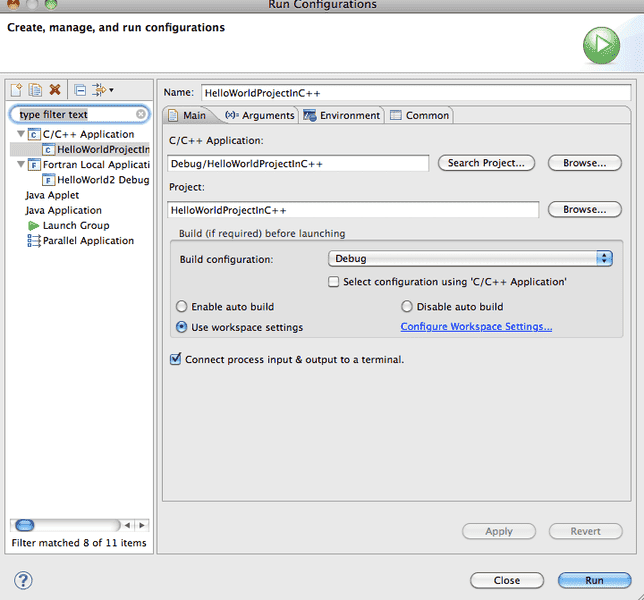The image size is (644, 600).
Task: Click the Duplicate launch configuration icon
Action: point(35,90)
